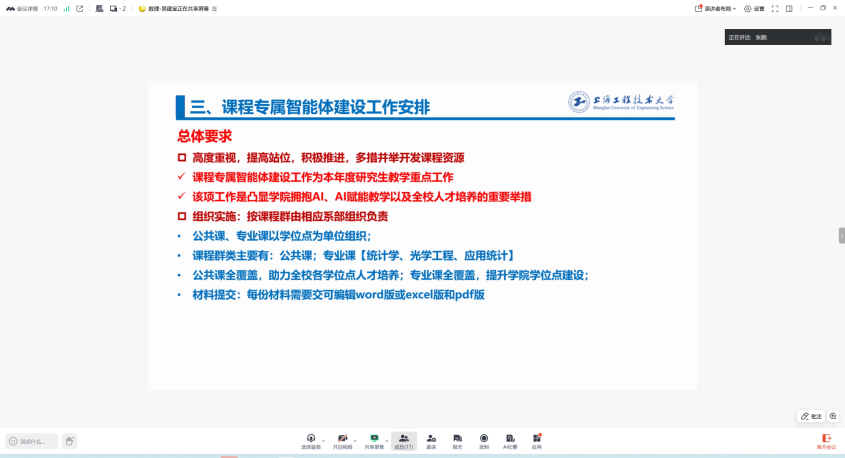Image resolution: width=845 pixels, height=458 pixels.
Task: Toggle the side panel layout icon
Action: (789, 8)
